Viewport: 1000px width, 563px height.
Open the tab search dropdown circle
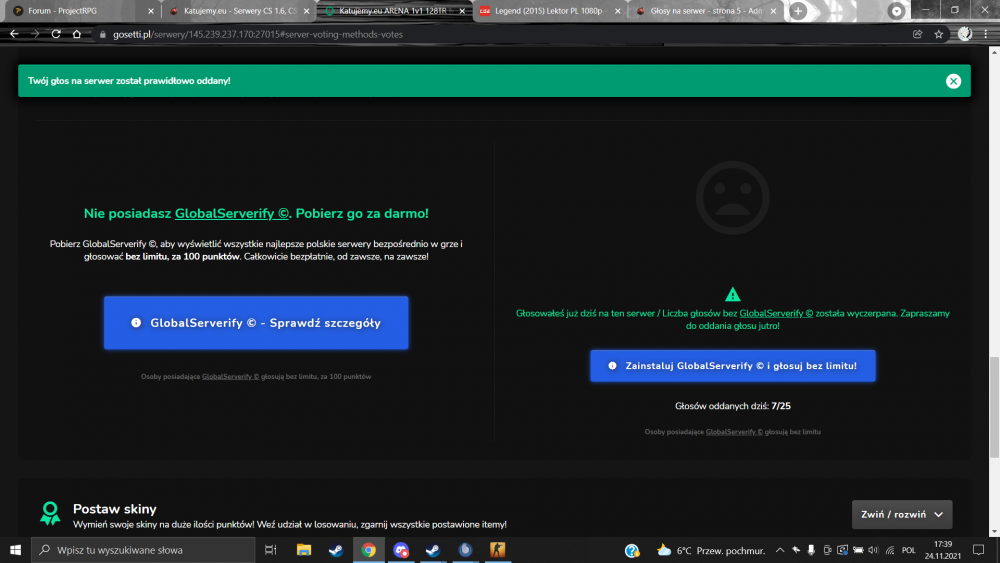click(896, 11)
